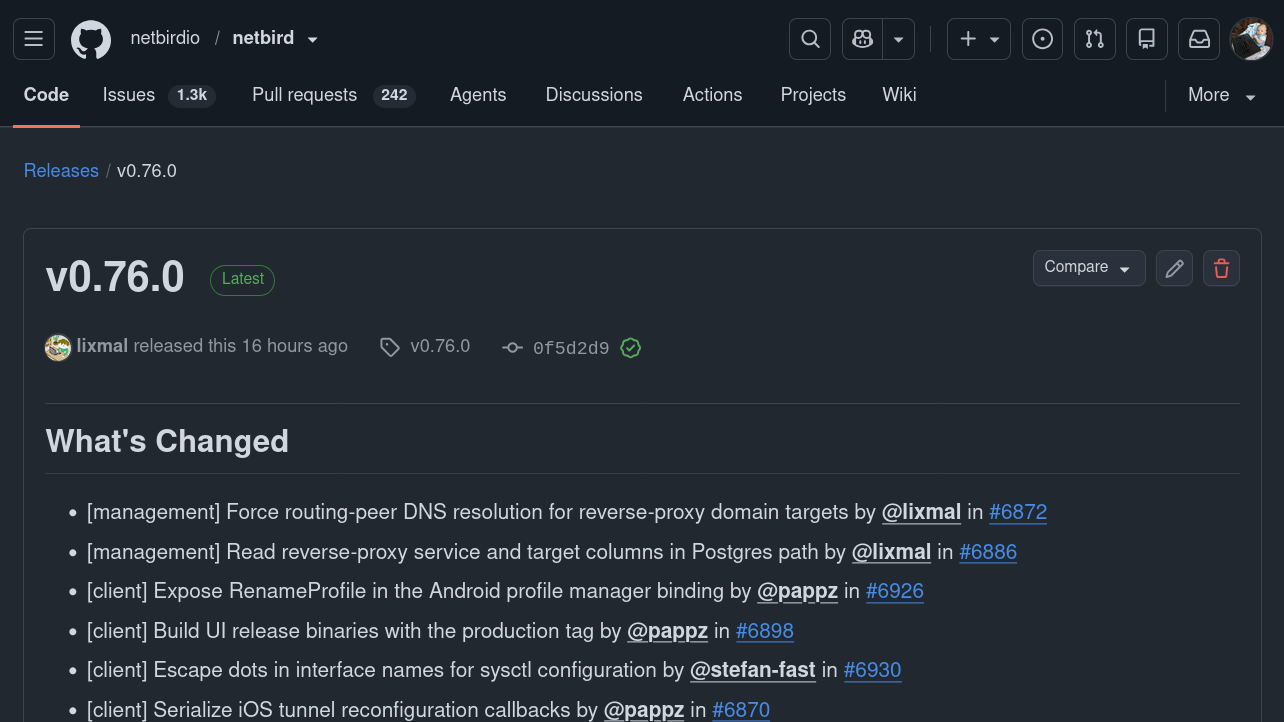Switch to the Projects tab

coord(813,95)
